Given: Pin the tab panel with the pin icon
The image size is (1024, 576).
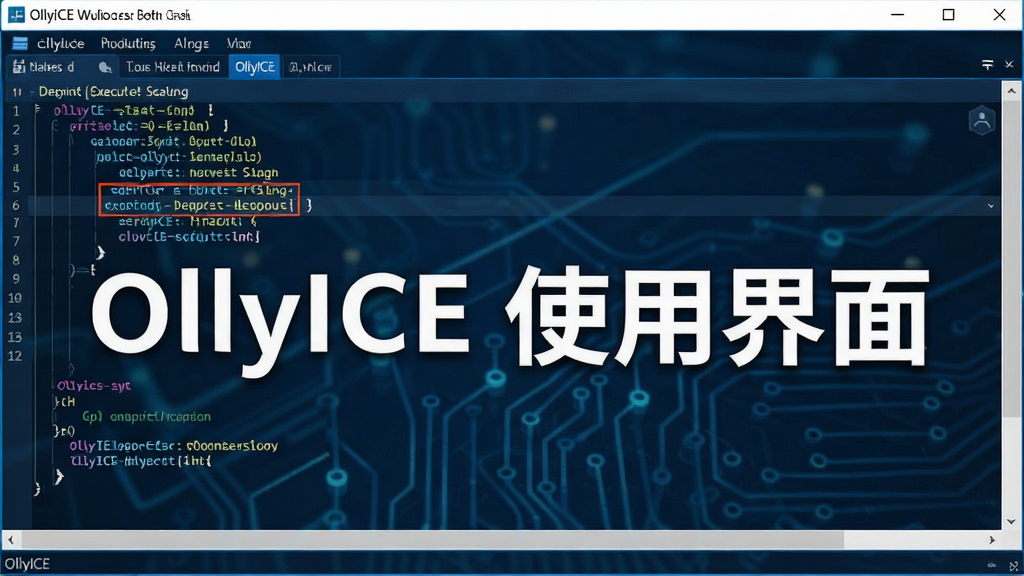Looking at the screenshot, I should click(x=987, y=65).
